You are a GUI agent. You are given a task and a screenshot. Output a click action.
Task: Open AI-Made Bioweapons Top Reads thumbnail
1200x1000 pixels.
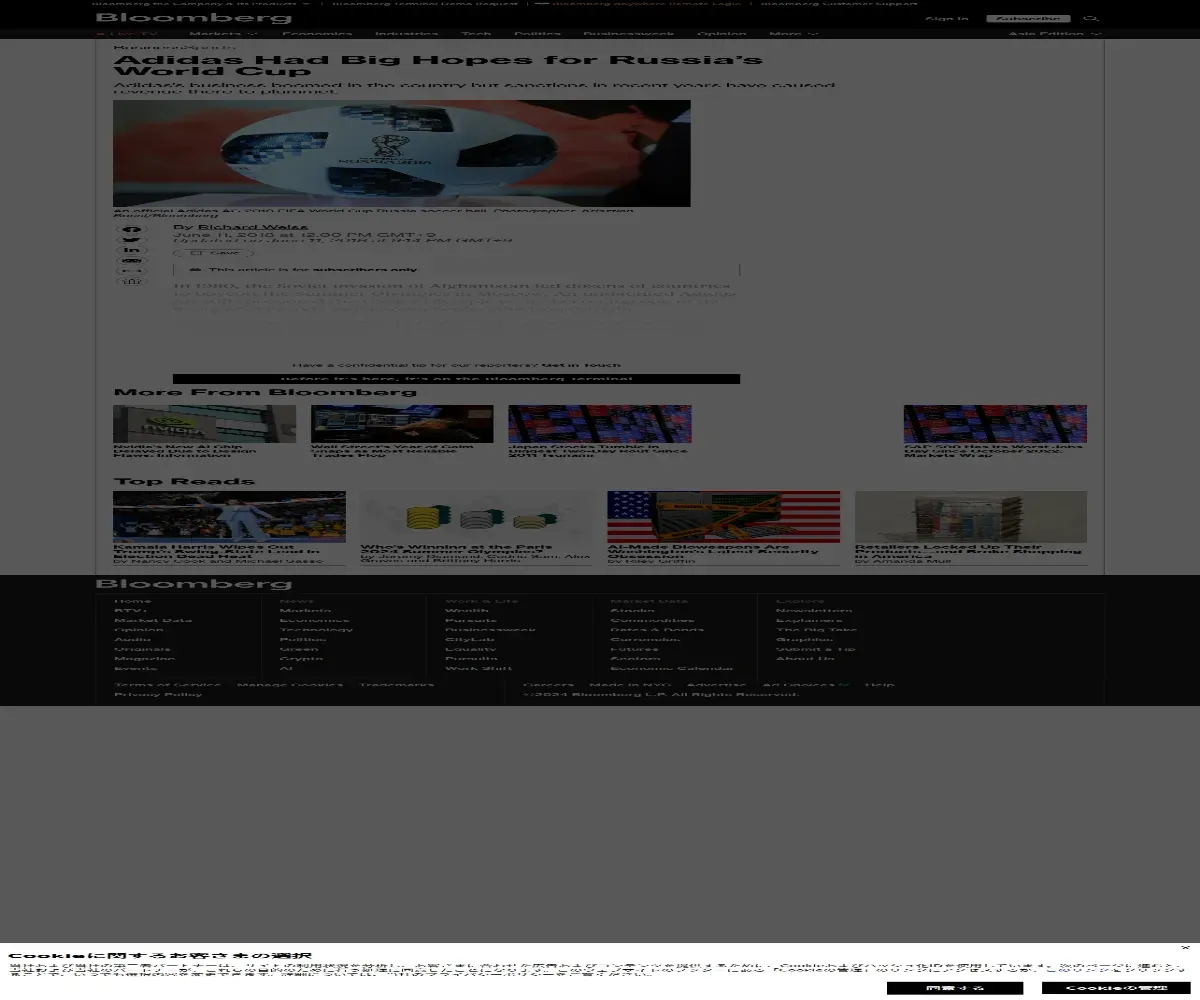tap(724, 517)
